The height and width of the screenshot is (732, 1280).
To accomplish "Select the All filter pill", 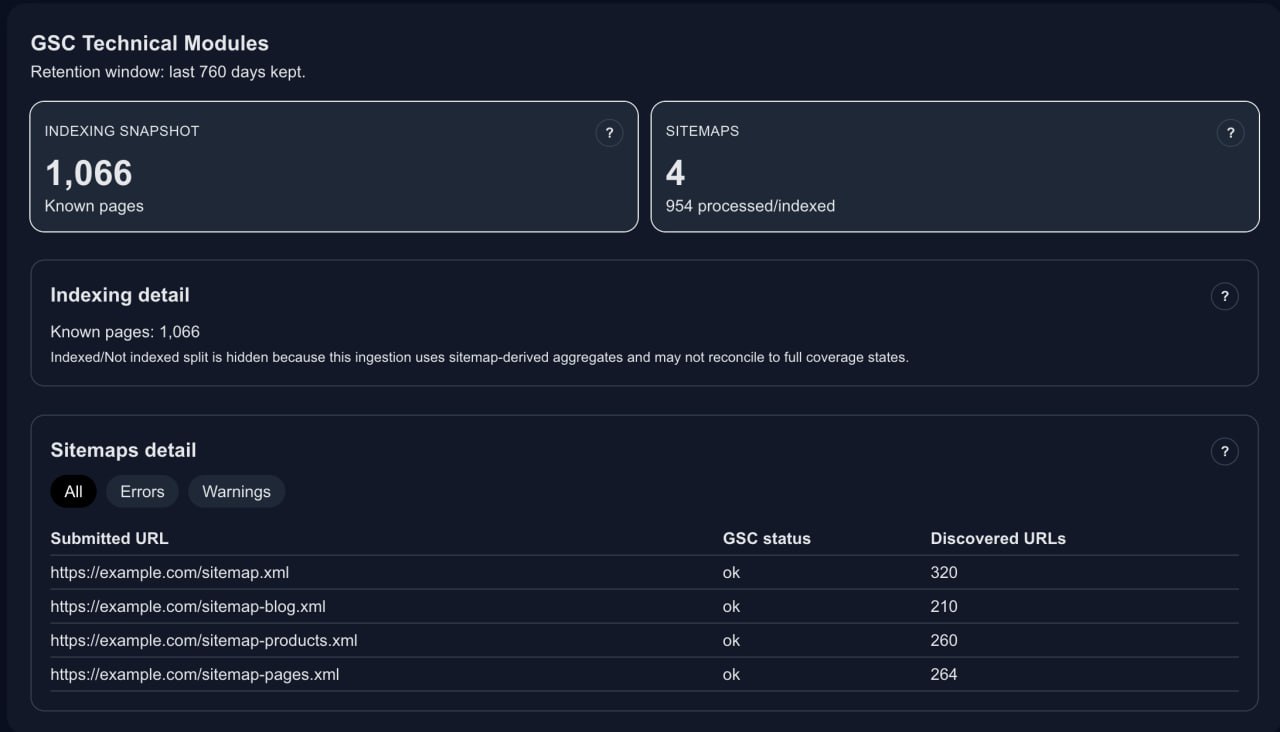I will coord(73,492).
